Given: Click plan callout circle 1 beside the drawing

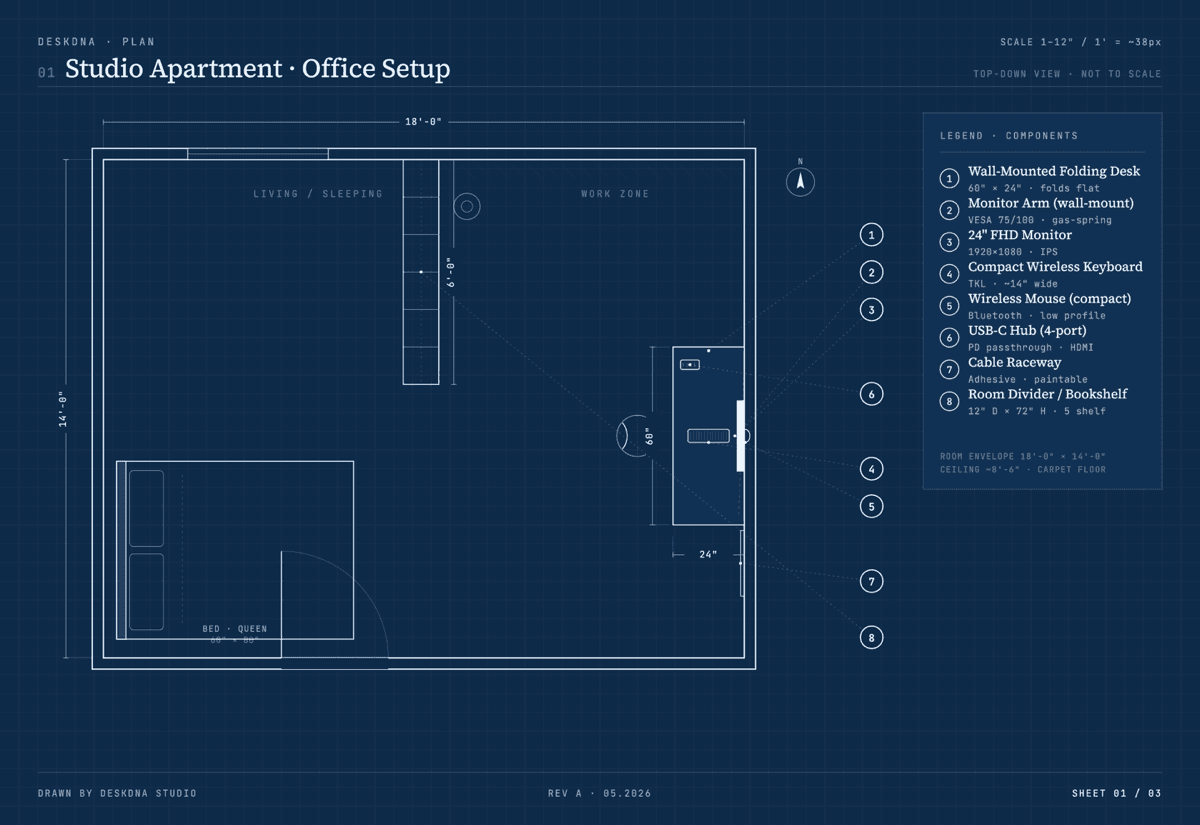Looking at the screenshot, I should [871, 235].
